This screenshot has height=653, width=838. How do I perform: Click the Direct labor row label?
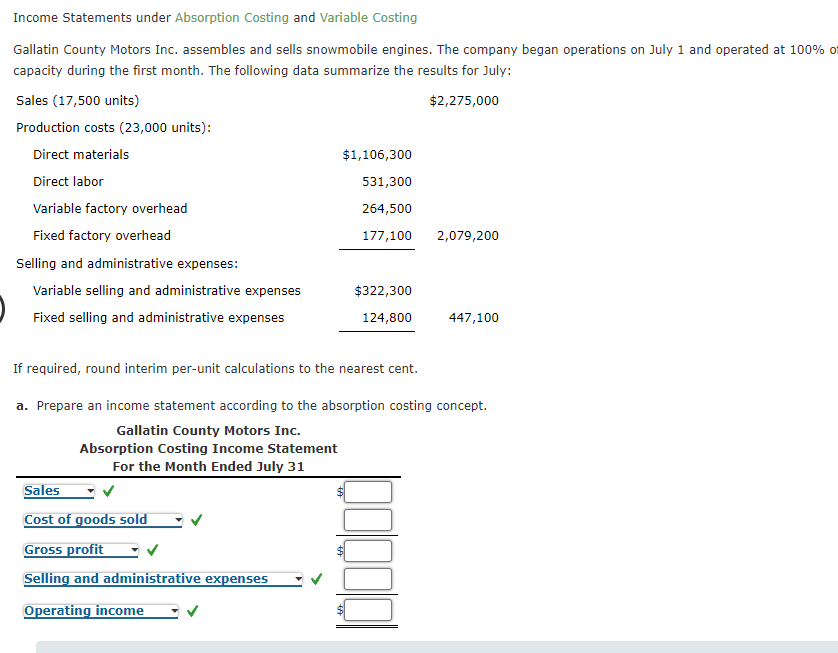68,182
